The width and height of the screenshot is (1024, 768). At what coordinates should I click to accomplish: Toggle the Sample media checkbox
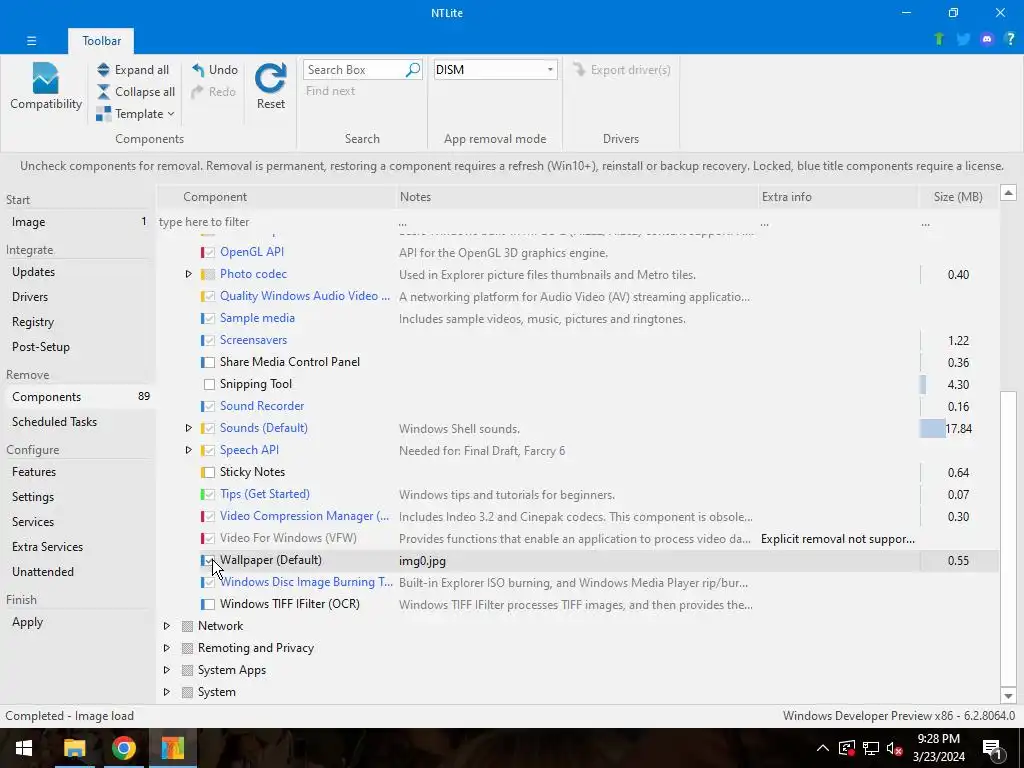(x=209, y=319)
